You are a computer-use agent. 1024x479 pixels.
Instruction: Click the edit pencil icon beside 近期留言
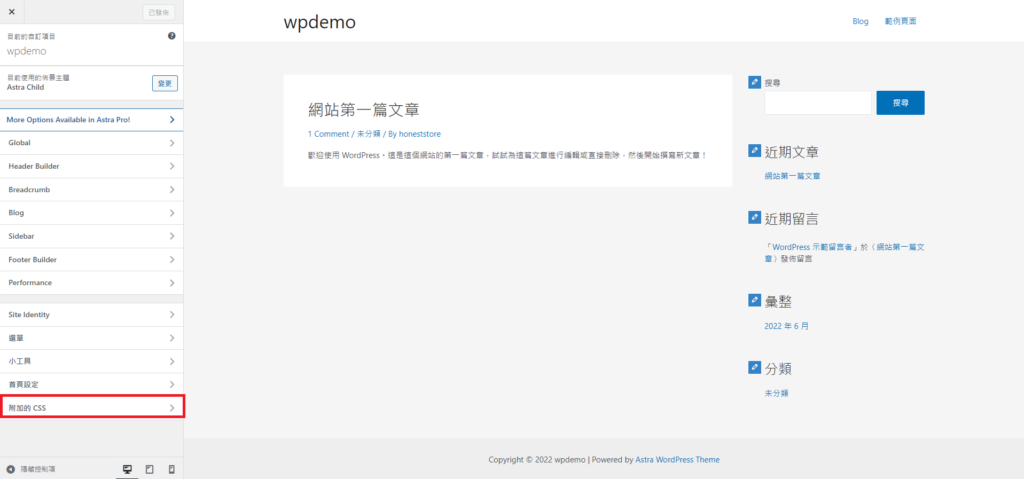[x=754, y=217]
